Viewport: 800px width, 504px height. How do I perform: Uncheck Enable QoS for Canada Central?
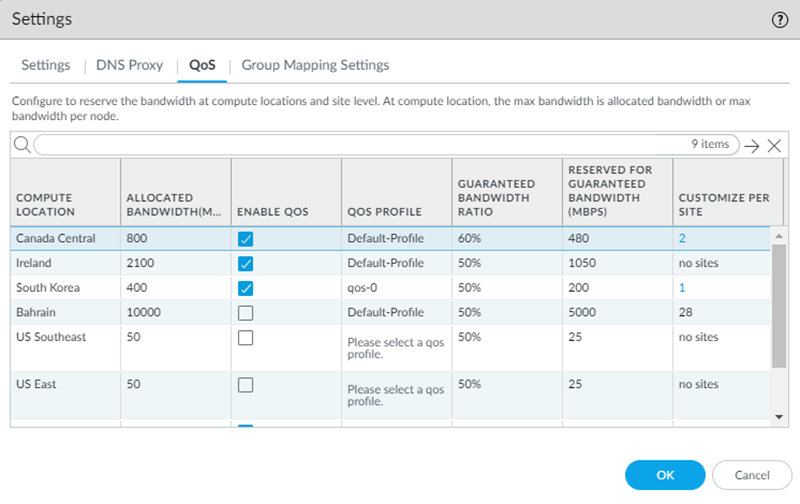click(246, 239)
